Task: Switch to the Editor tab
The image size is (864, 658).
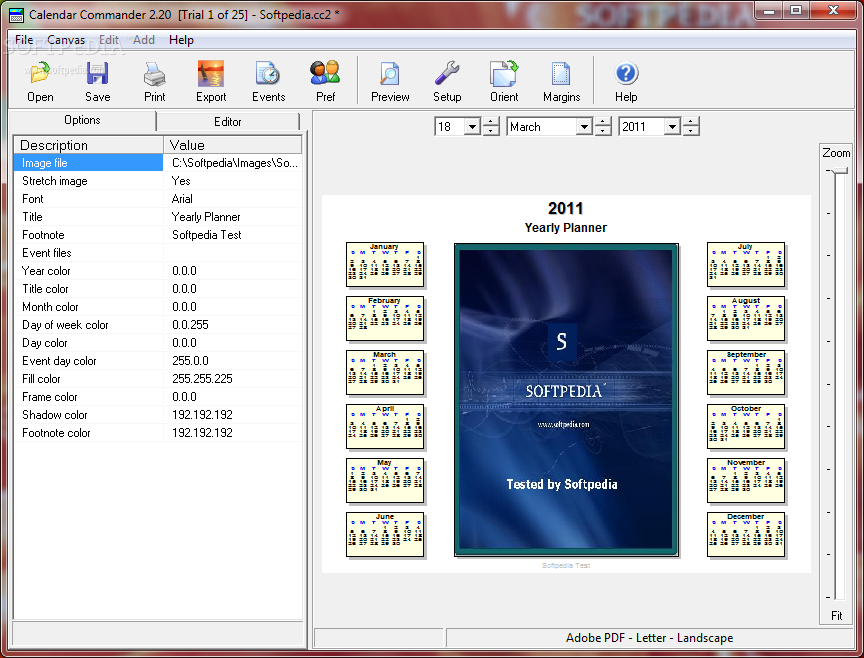Action: pos(228,122)
